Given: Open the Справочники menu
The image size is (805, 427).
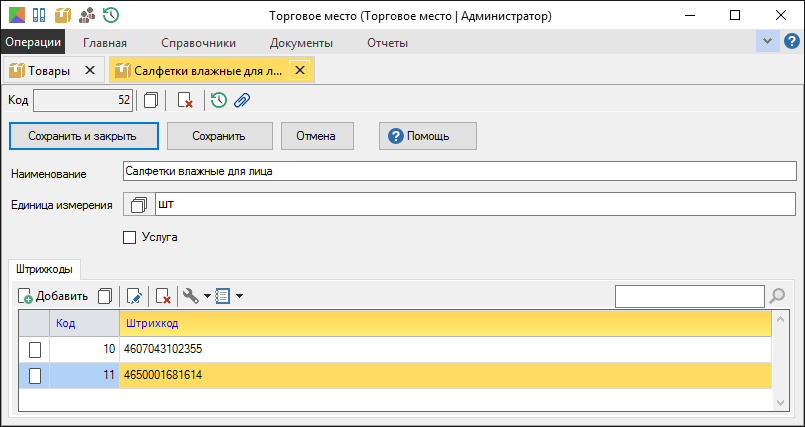Looking at the screenshot, I should click(x=199, y=43).
